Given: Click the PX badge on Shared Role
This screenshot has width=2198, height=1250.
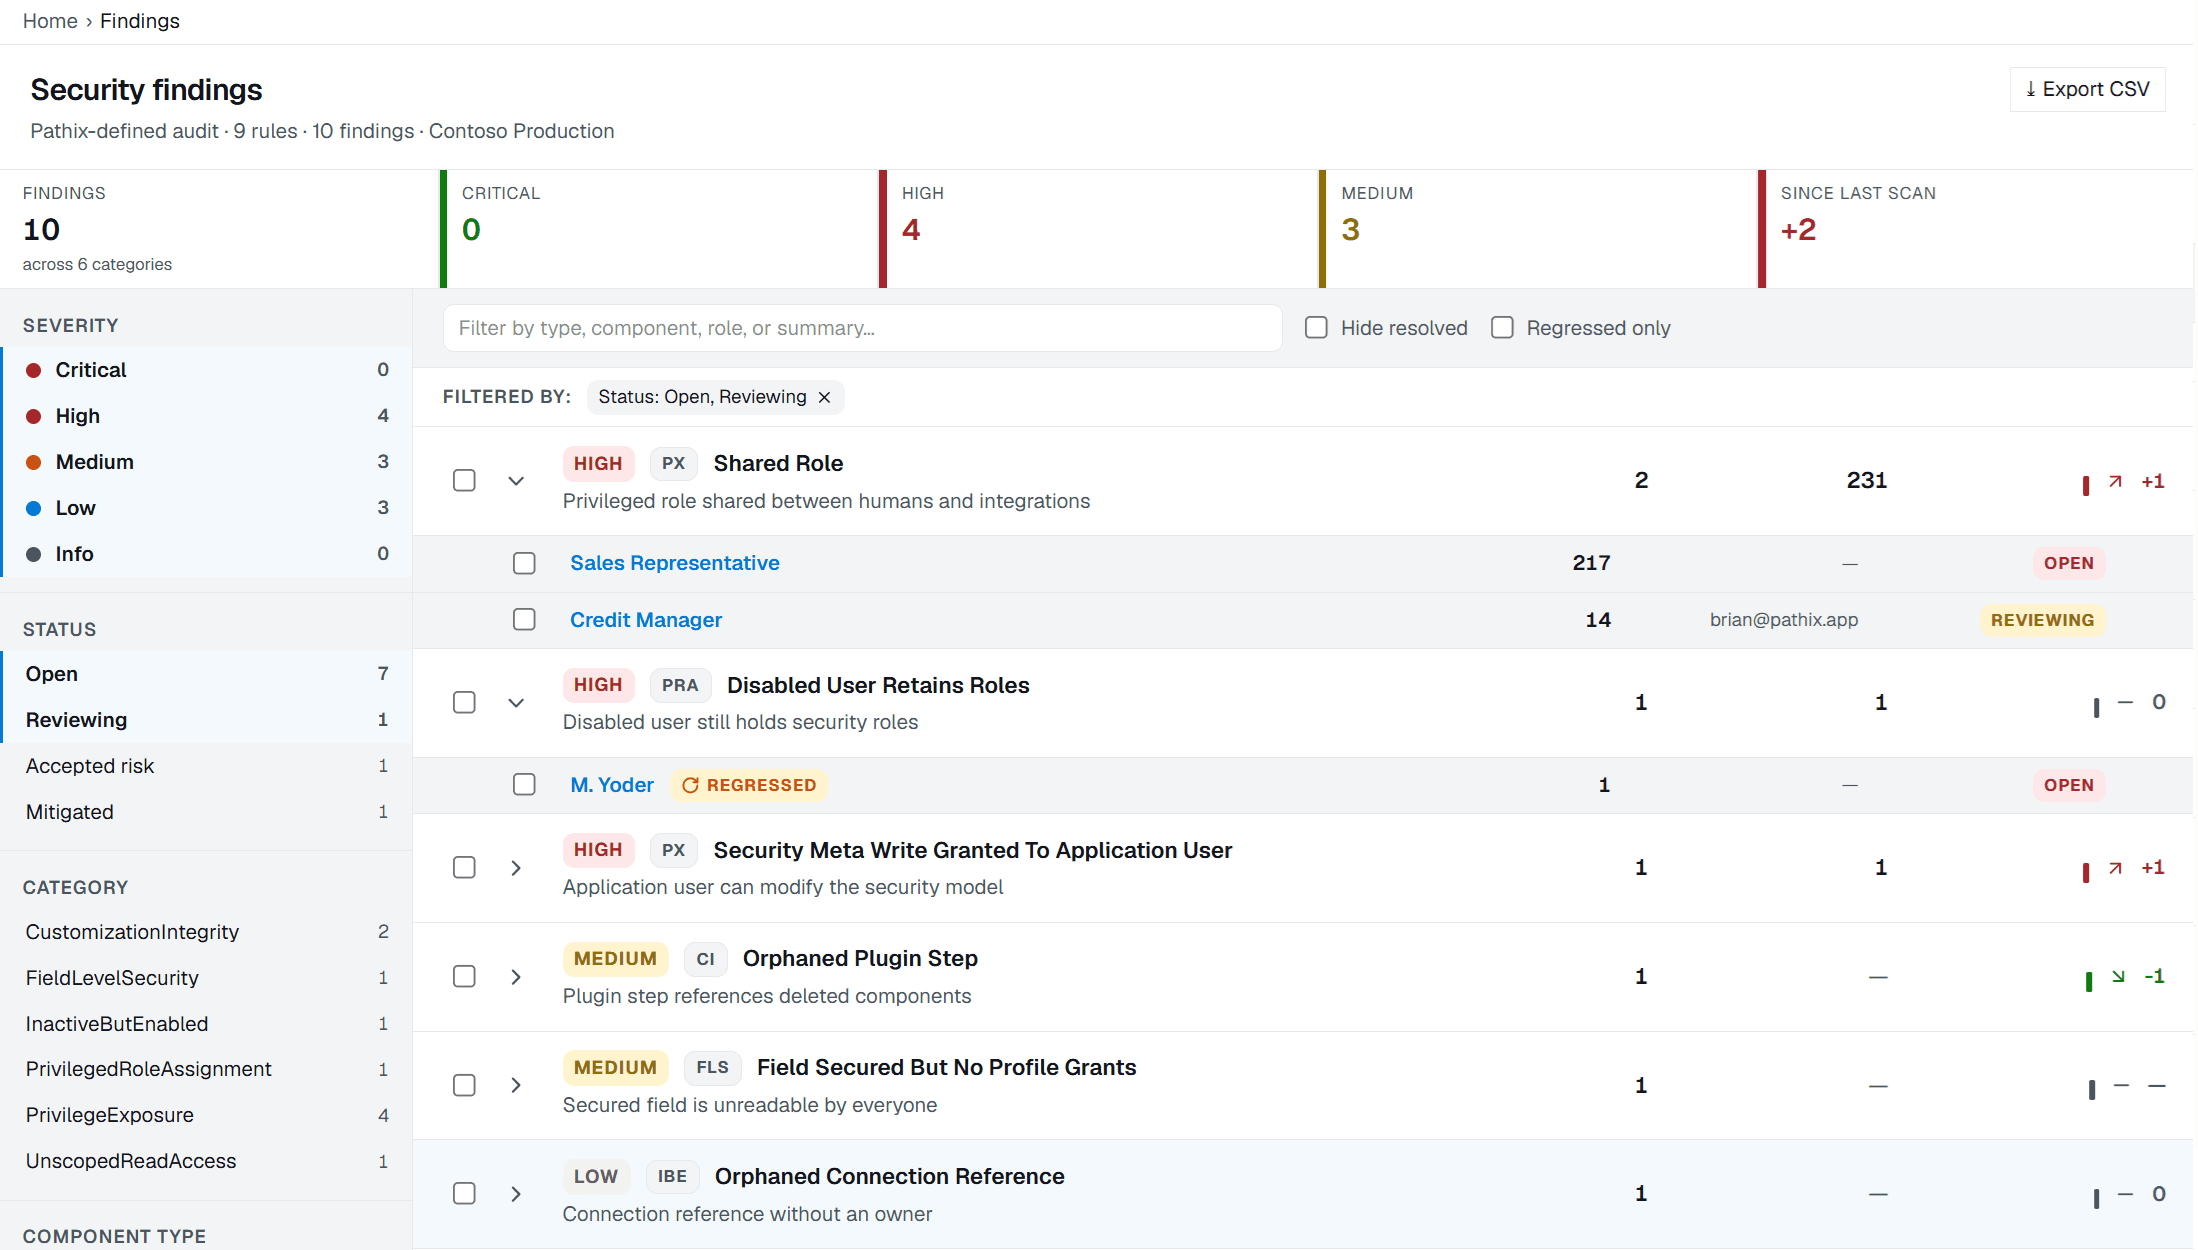Looking at the screenshot, I should (673, 463).
